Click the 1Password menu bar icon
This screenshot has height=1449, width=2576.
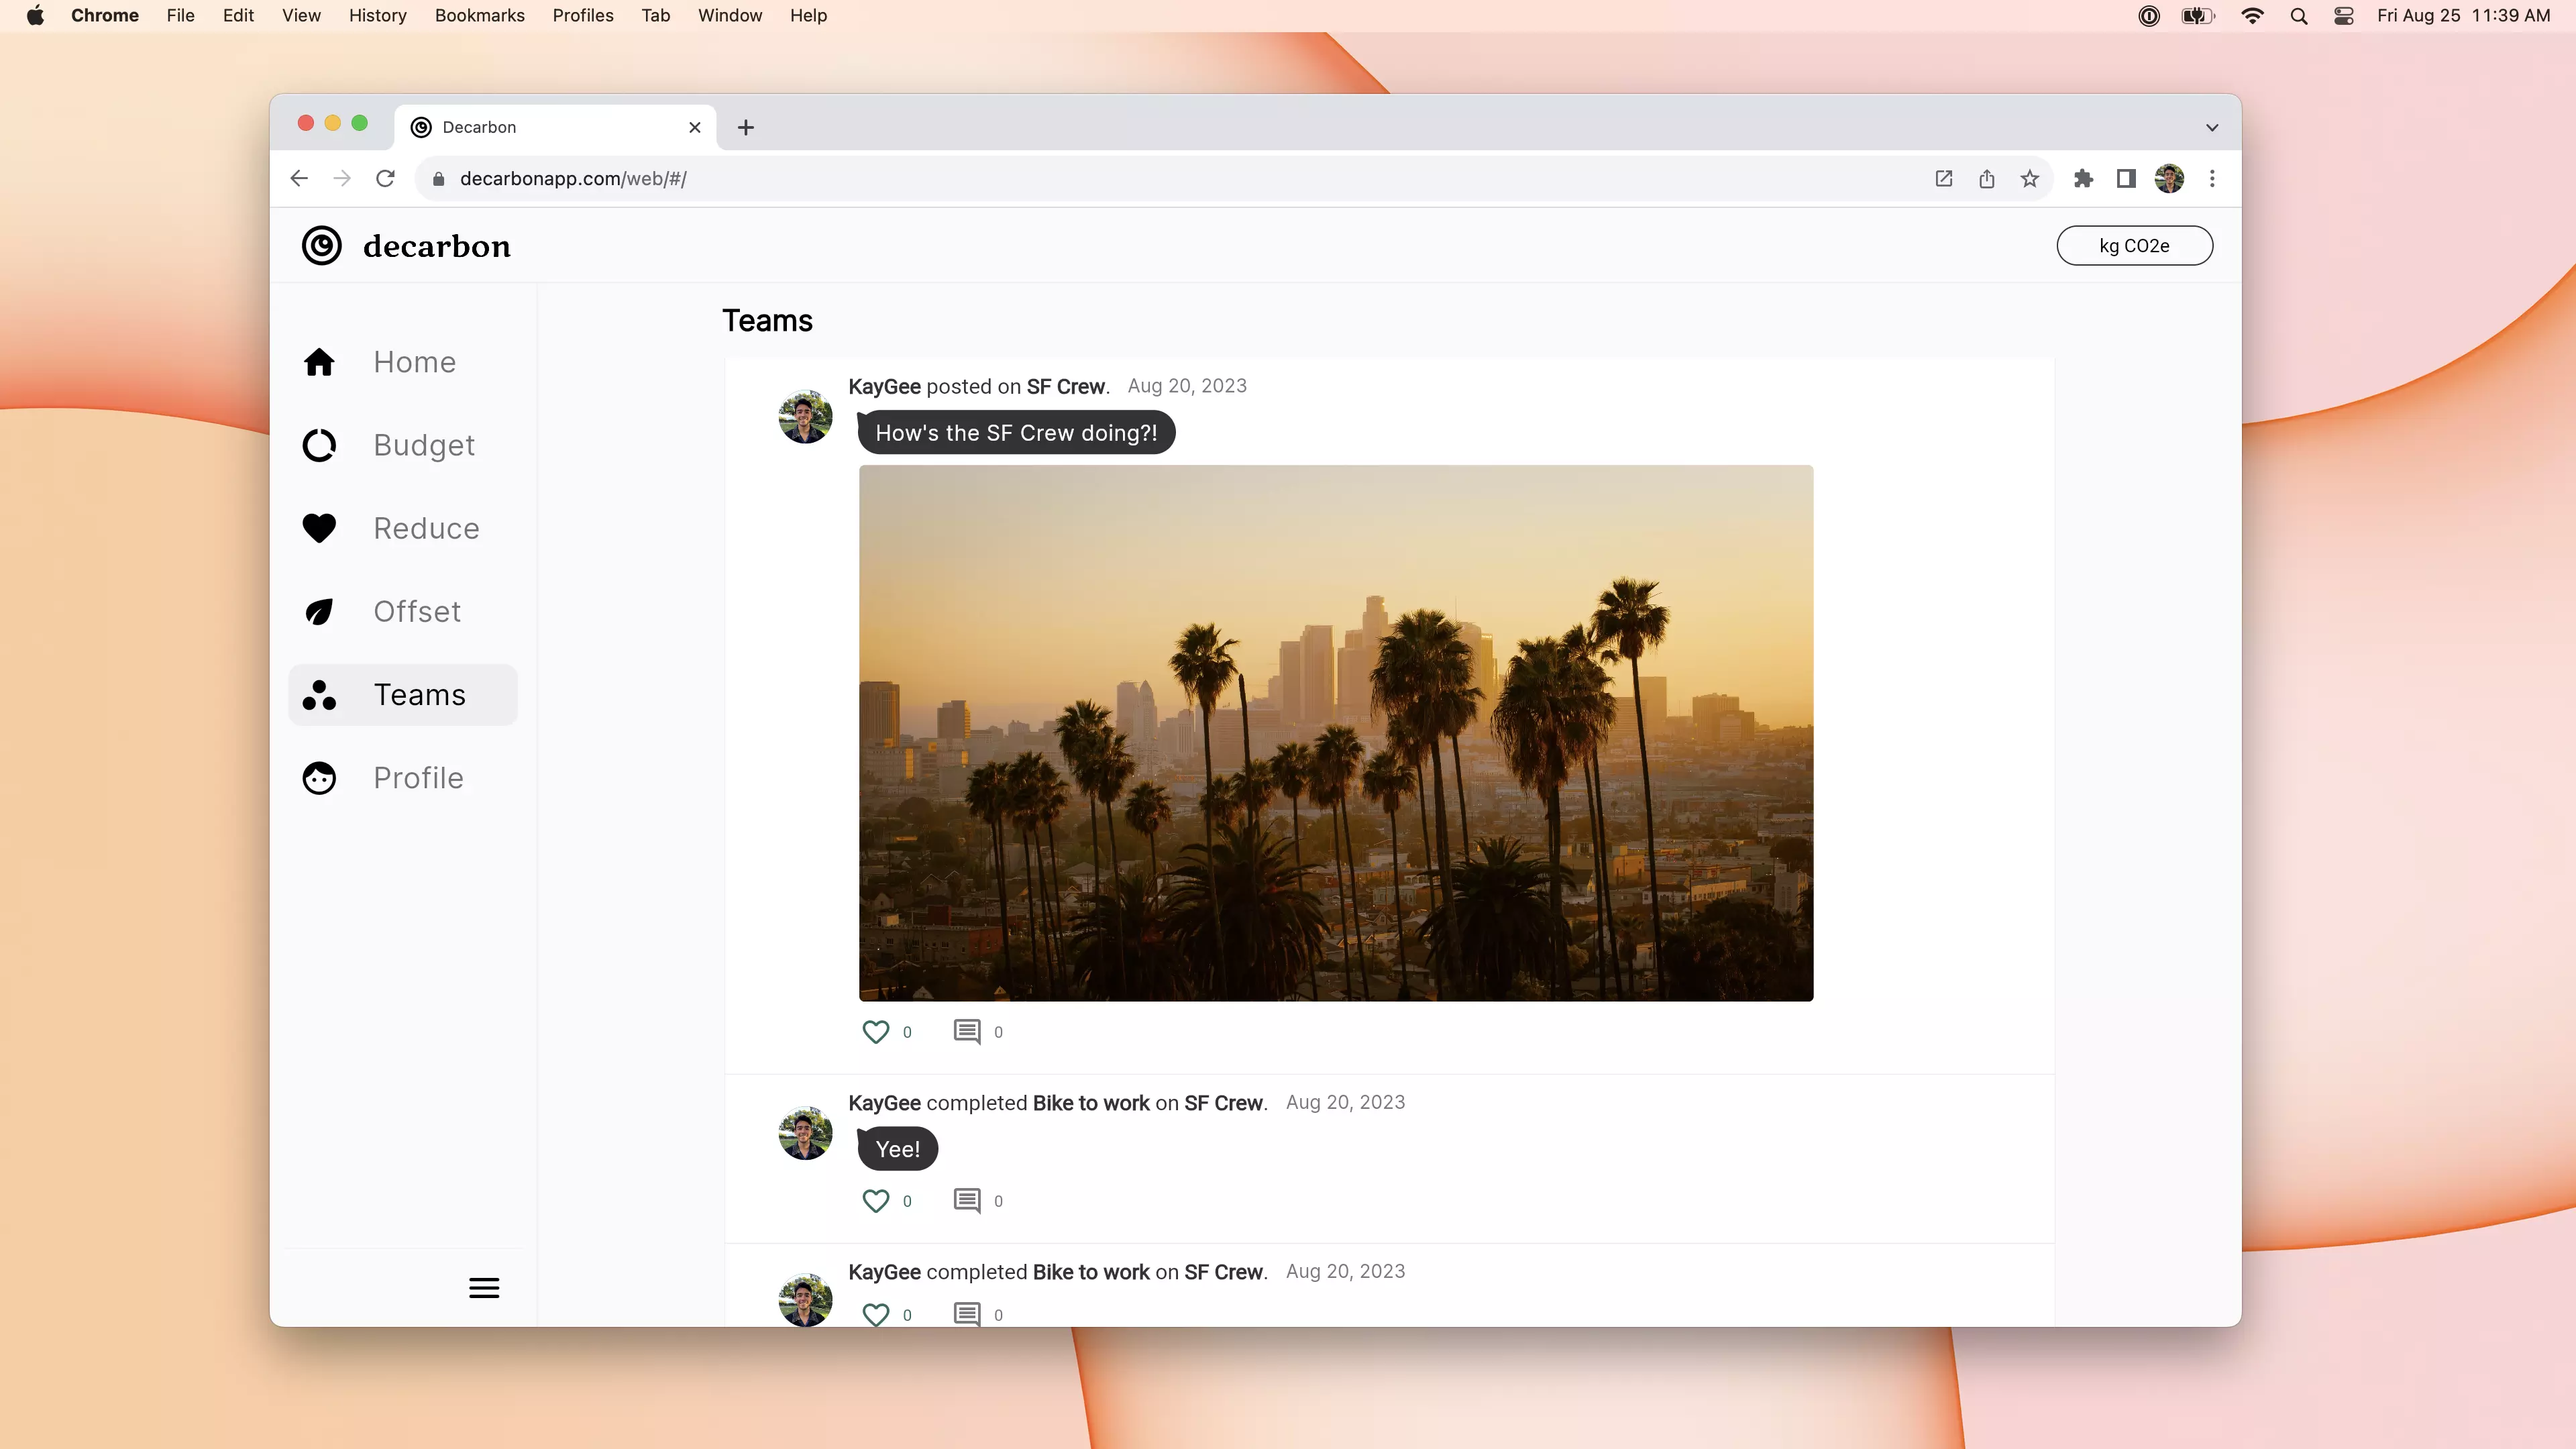[x=2149, y=15]
